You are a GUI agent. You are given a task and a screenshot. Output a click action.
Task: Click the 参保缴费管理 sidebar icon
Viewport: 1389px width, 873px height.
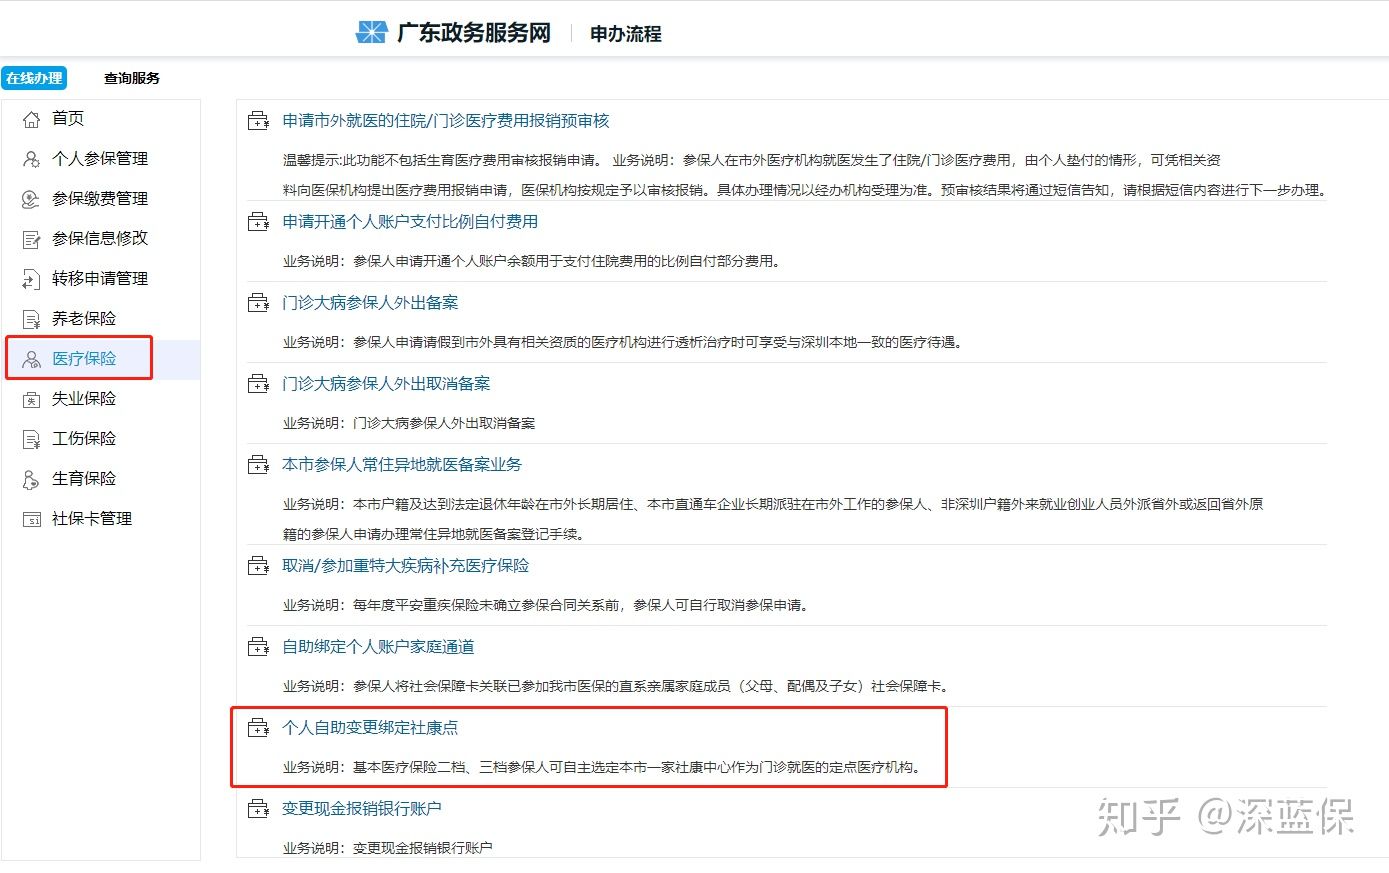pyautogui.click(x=33, y=198)
